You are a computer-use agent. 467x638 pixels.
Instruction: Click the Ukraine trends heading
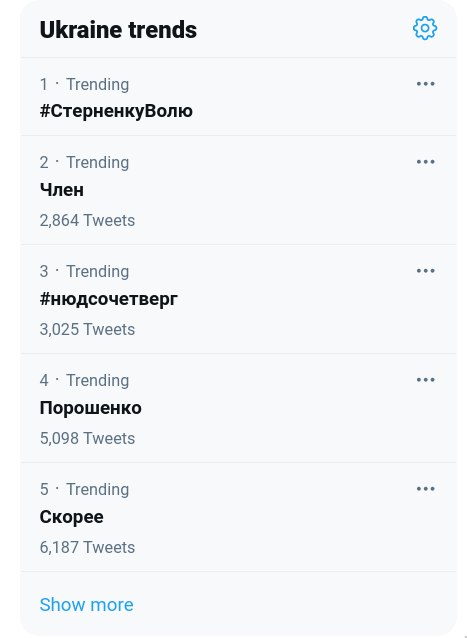pyautogui.click(x=118, y=30)
